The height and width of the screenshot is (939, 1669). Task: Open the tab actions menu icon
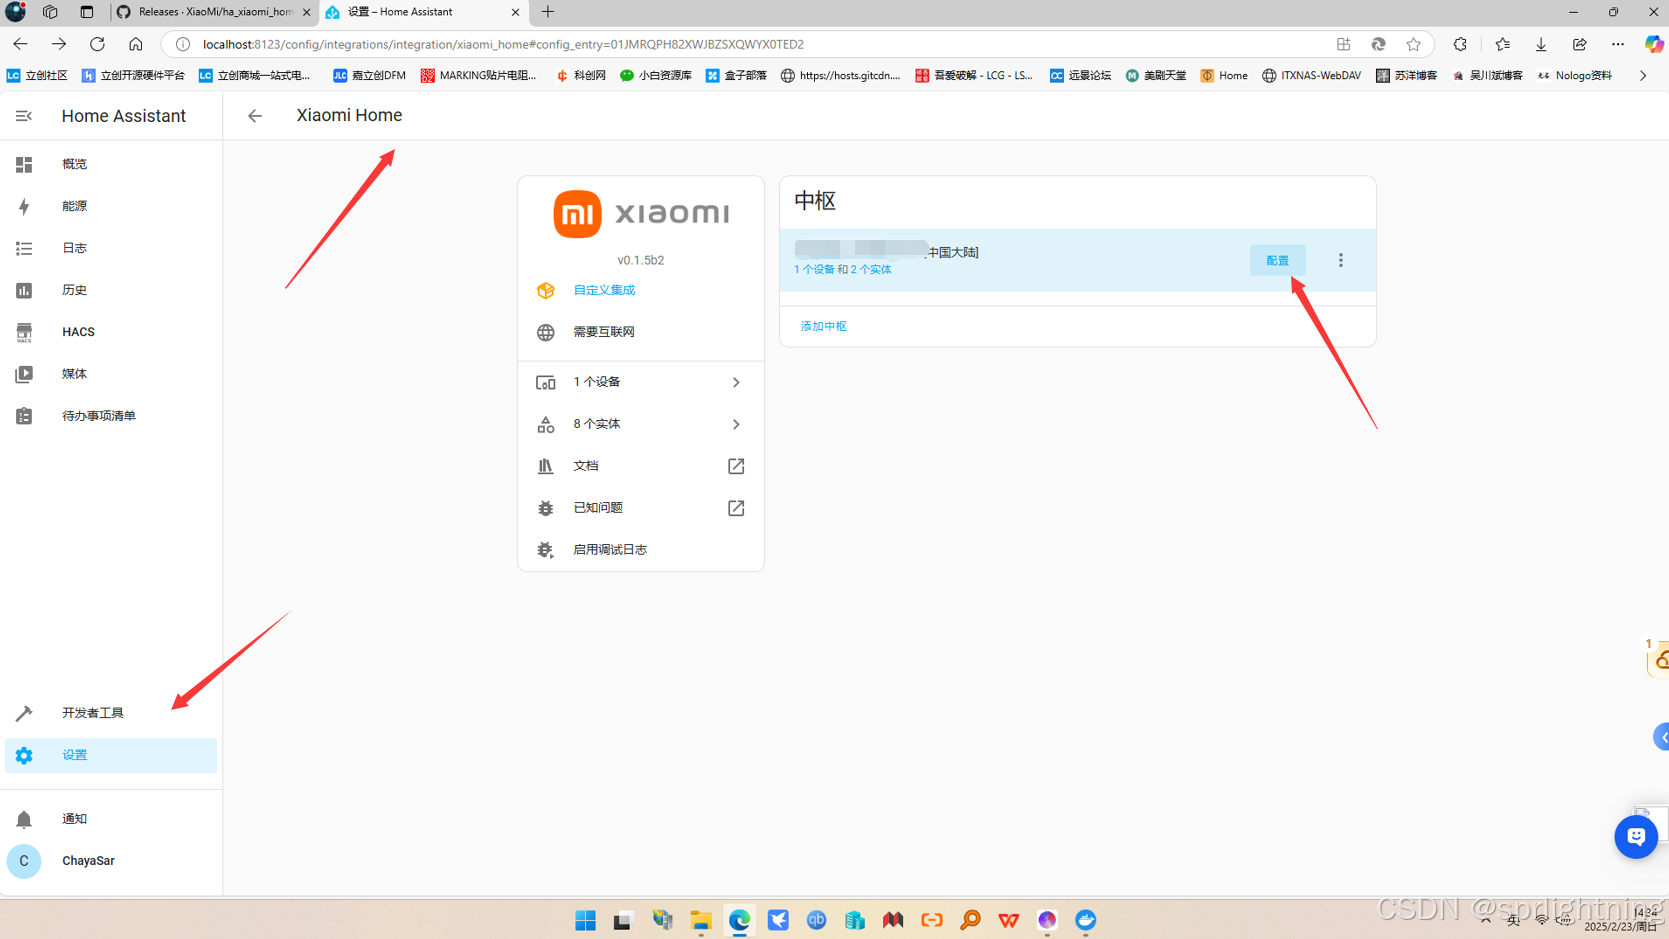[x=87, y=12]
